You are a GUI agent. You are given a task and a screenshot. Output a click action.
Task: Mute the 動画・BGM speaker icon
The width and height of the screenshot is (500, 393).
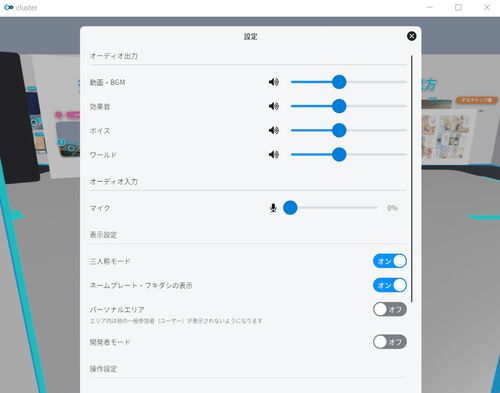[274, 82]
